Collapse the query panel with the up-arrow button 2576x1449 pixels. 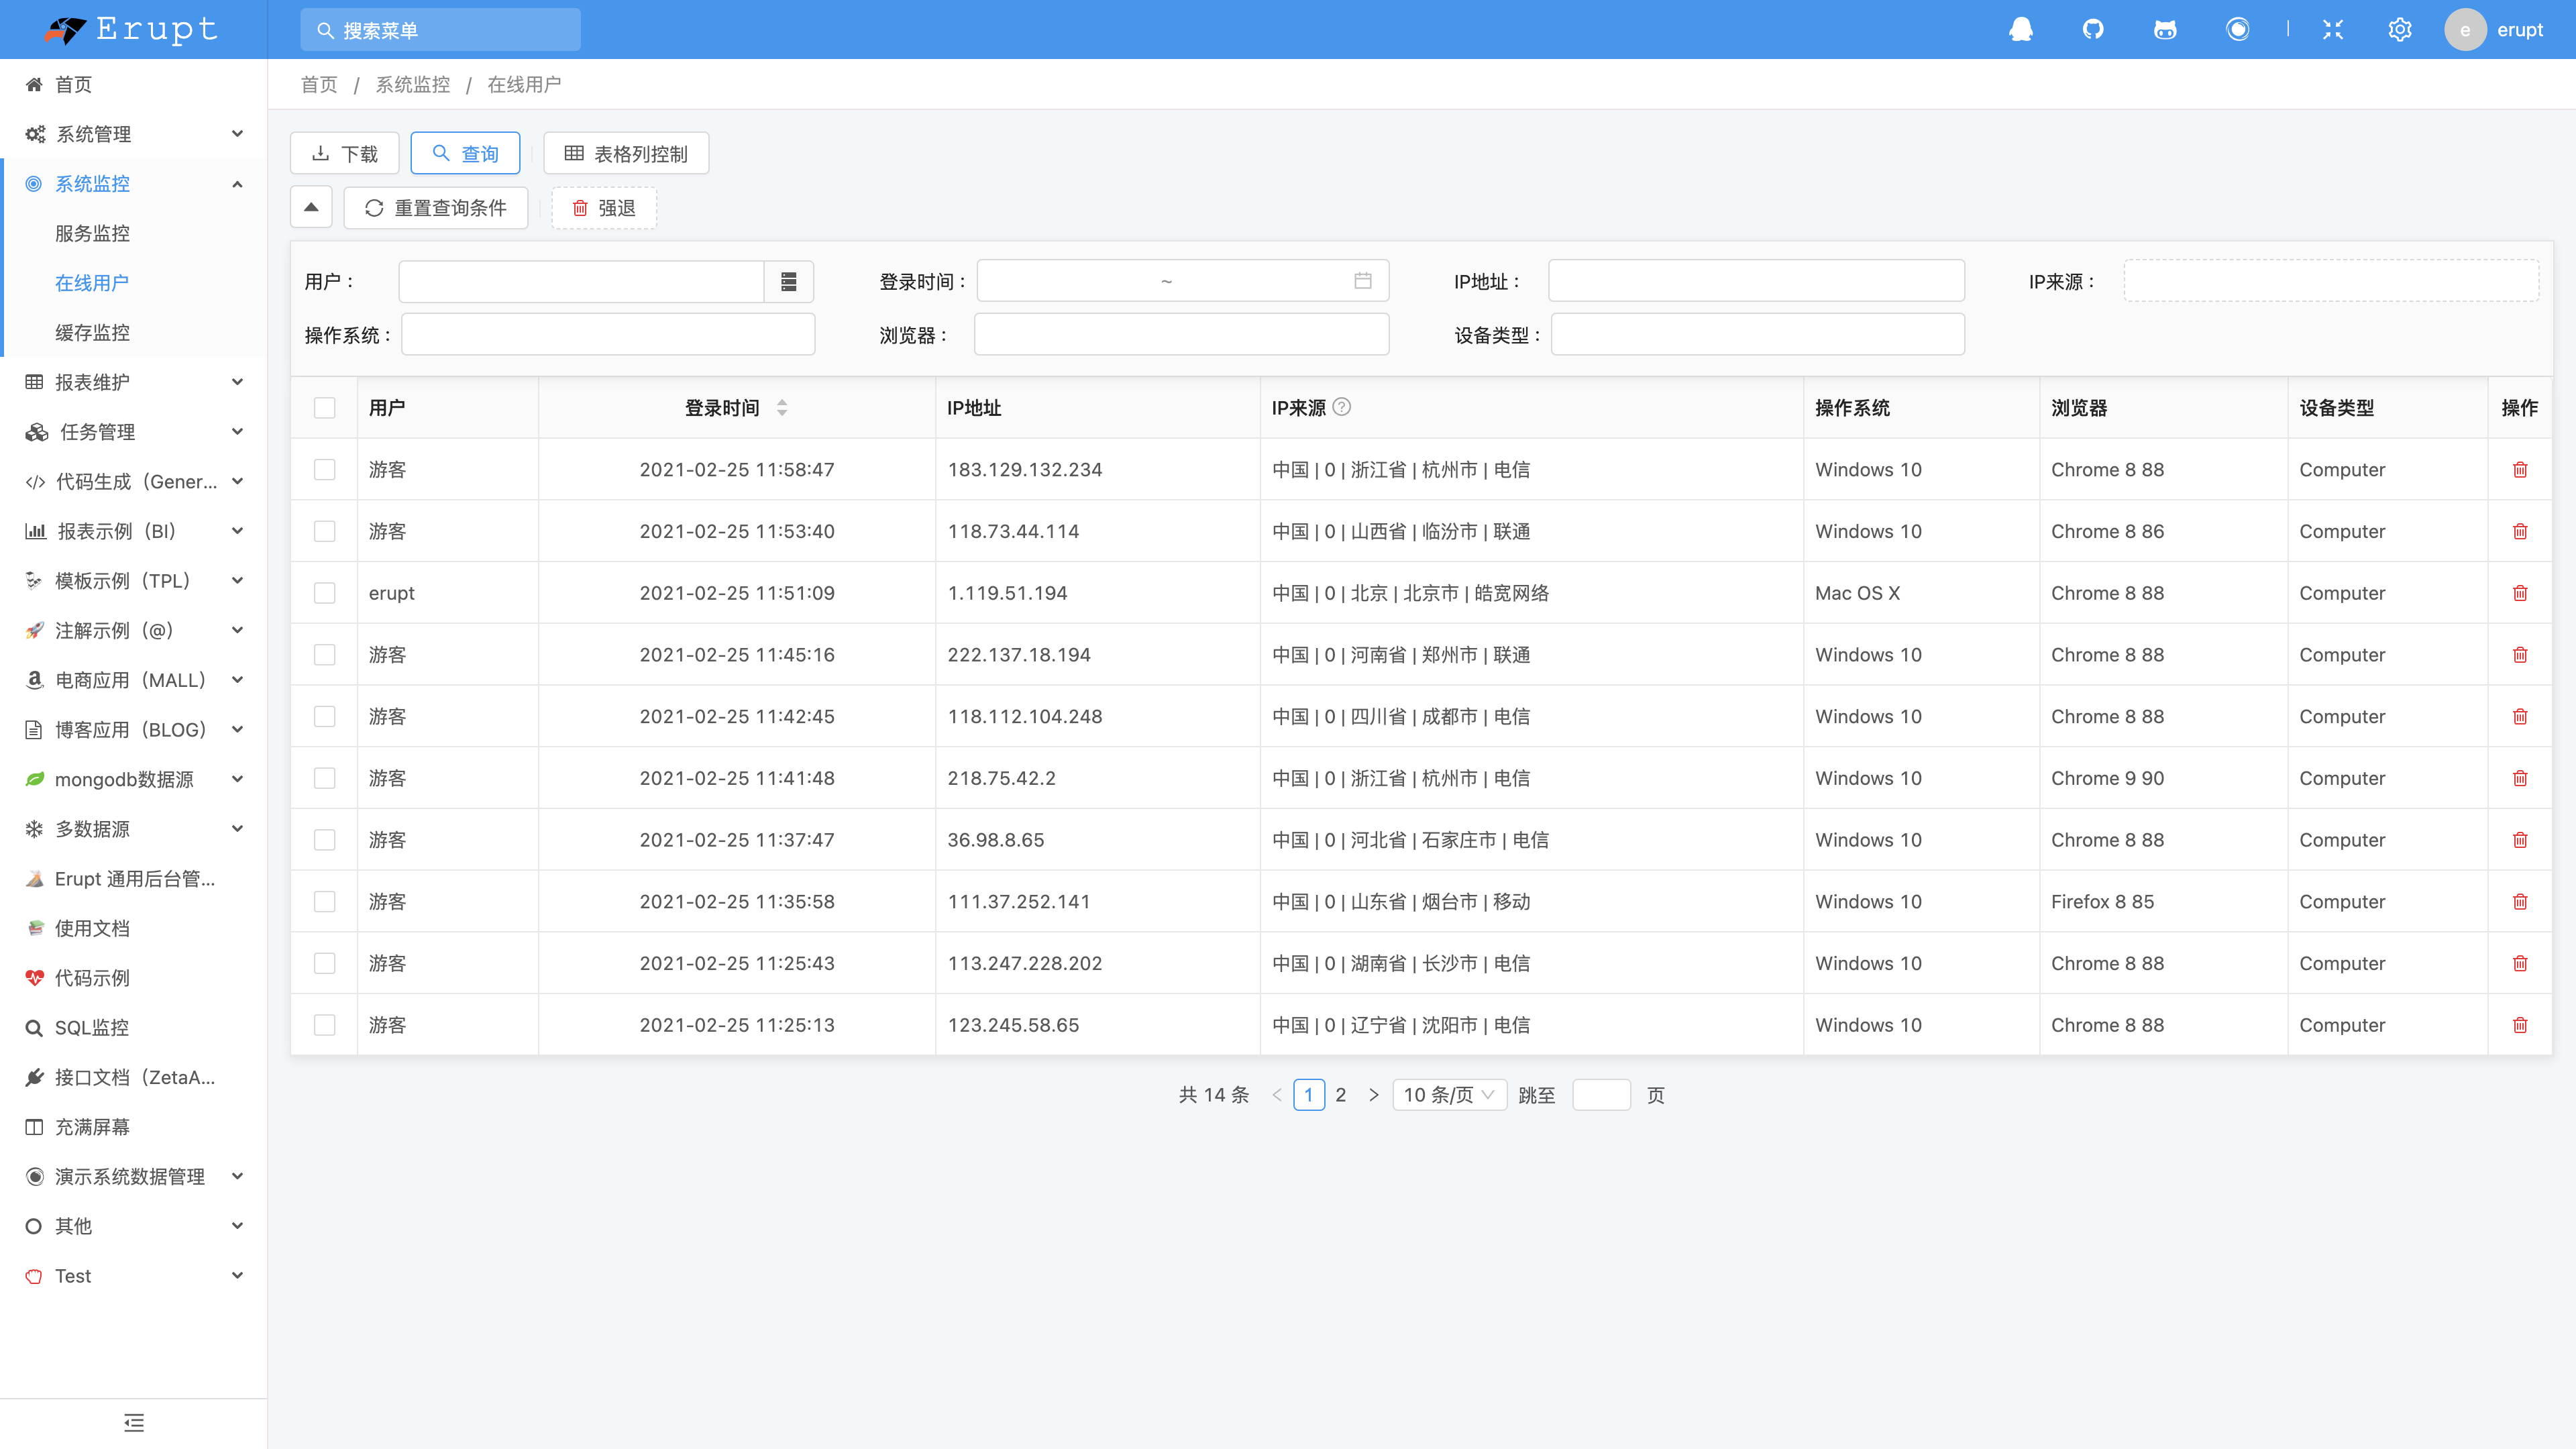tap(311, 208)
